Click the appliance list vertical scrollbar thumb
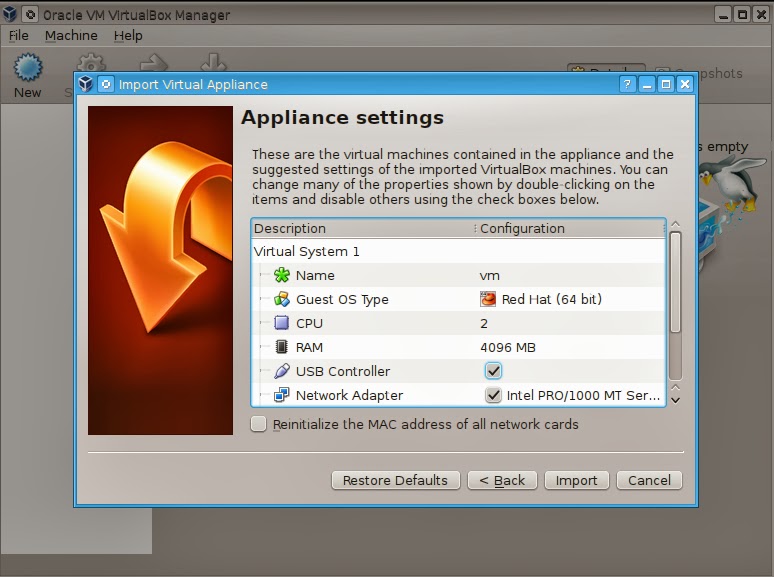774x577 pixels. (676, 282)
